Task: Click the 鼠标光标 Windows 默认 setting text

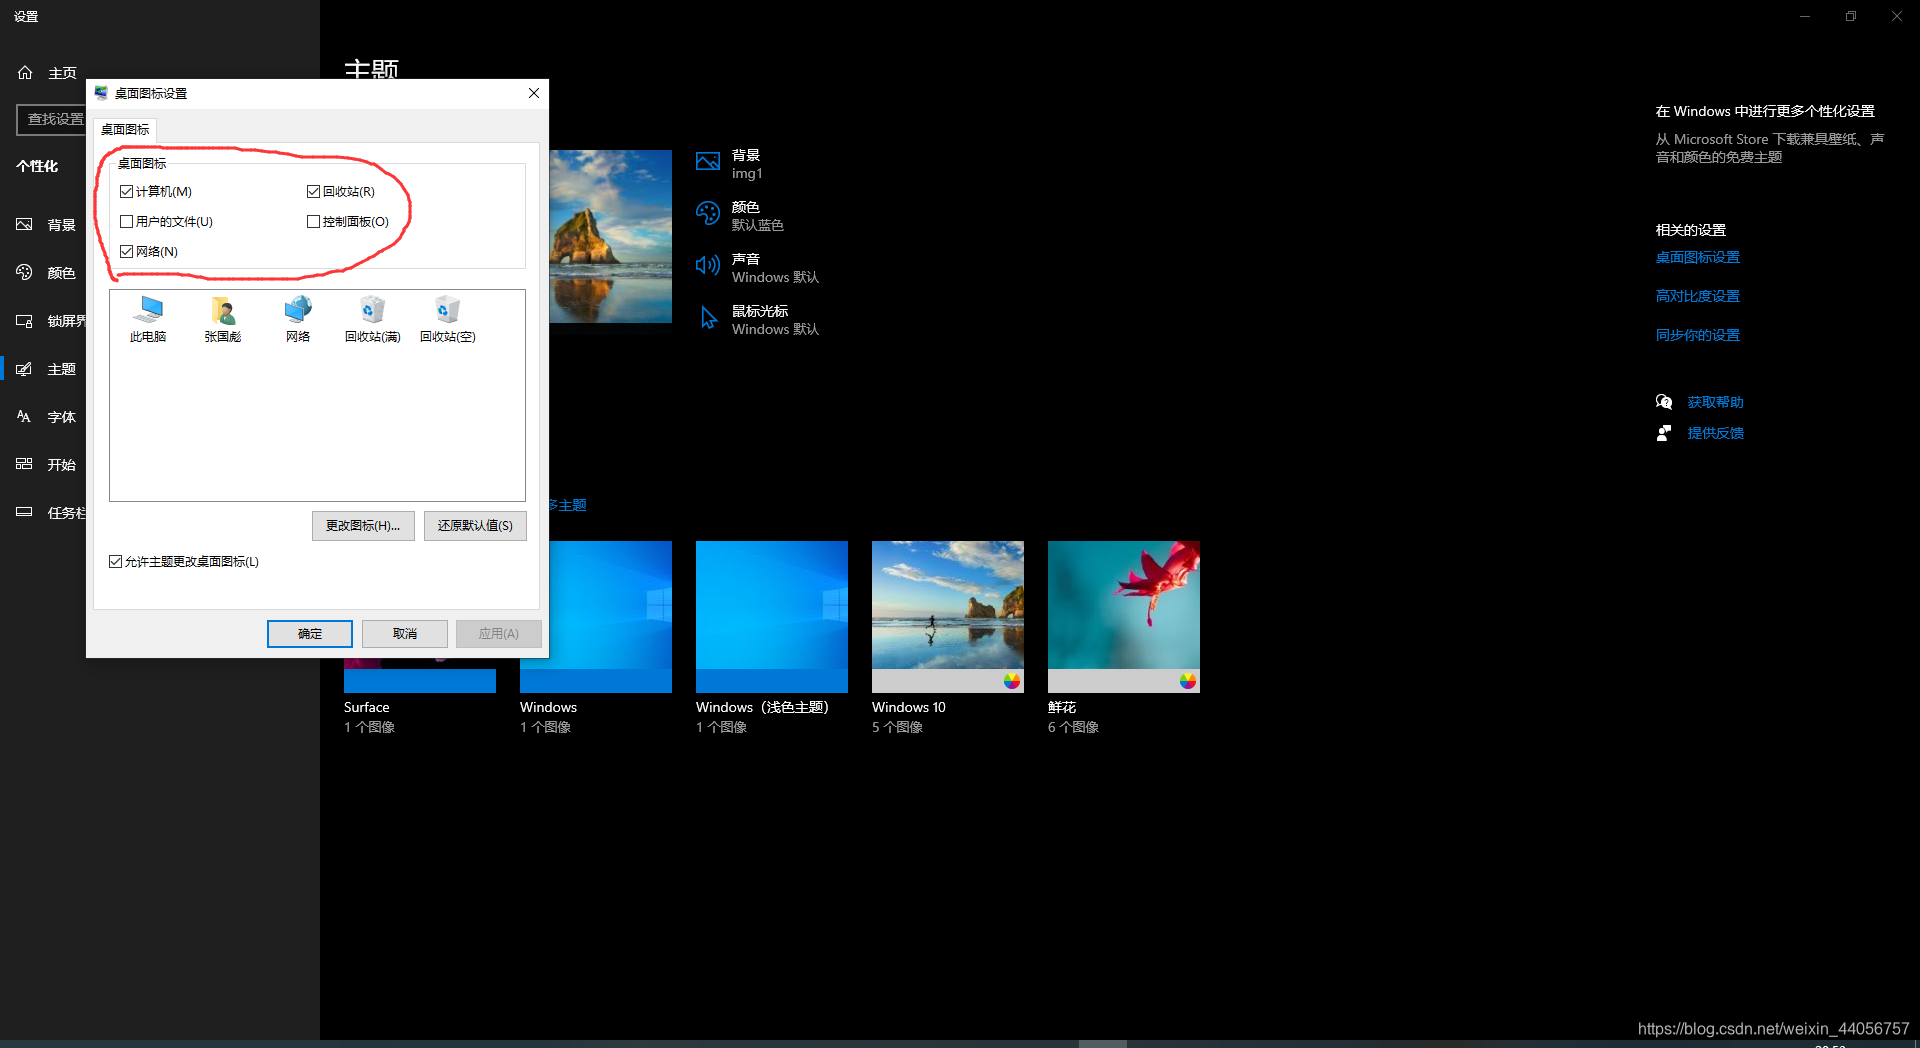Action: 775,320
